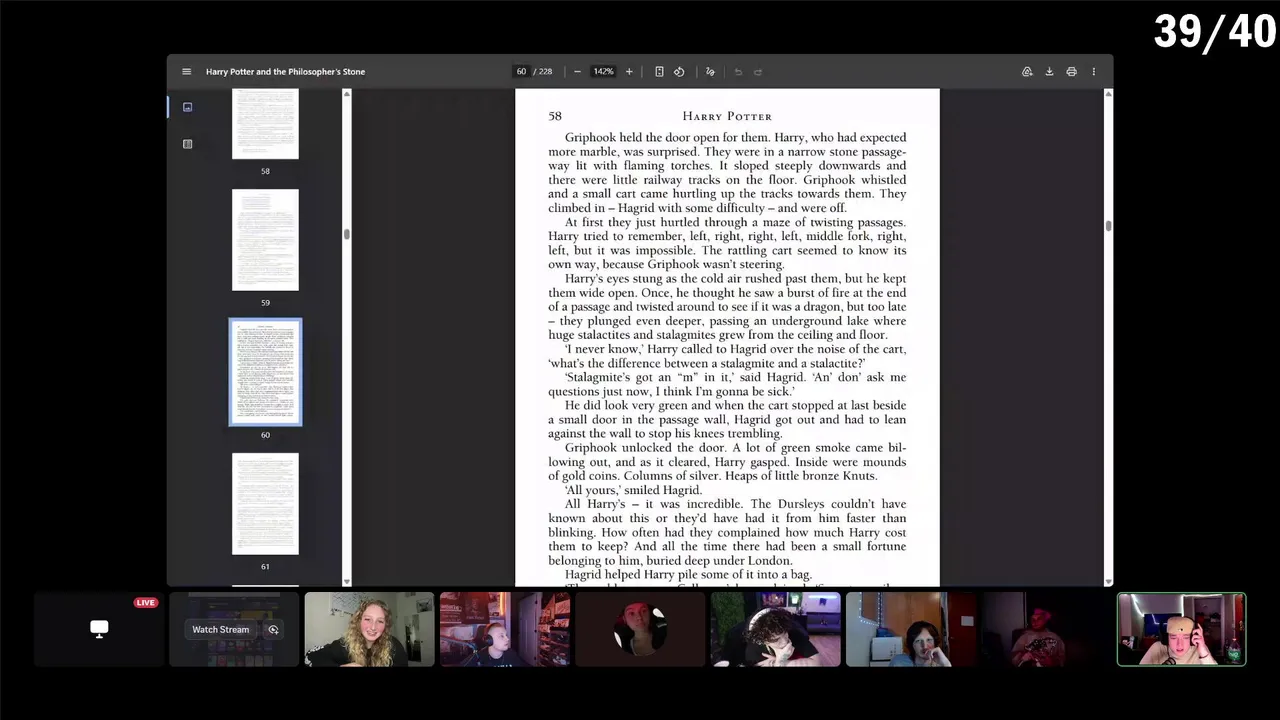Click the redo arrow in the toolbar
Viewport: 1280px width, 720px height.
coord(758,72)
